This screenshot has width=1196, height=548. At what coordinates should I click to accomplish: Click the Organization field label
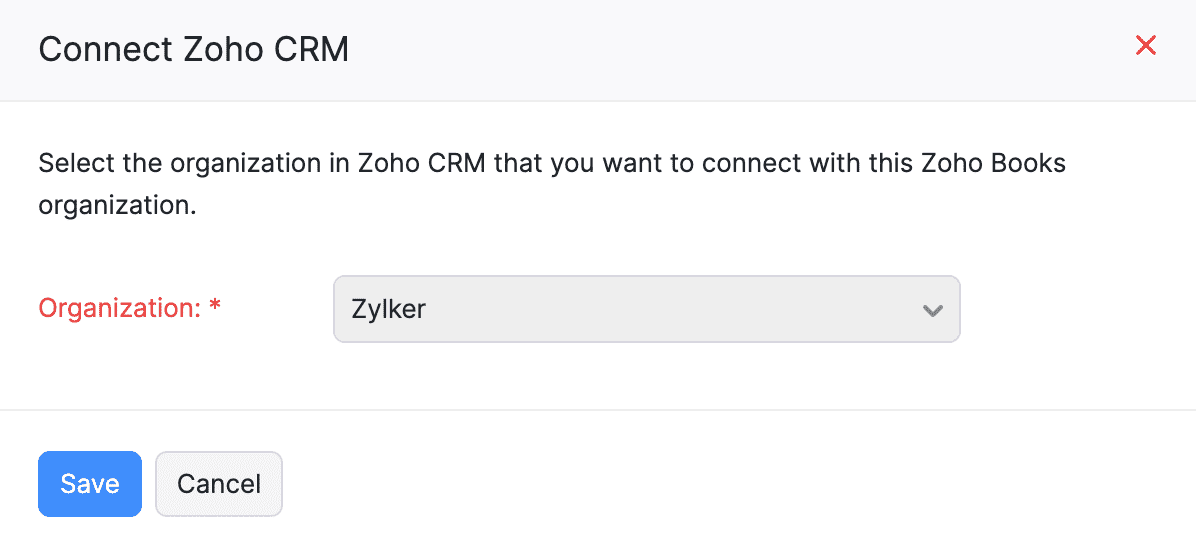point(119,309)
